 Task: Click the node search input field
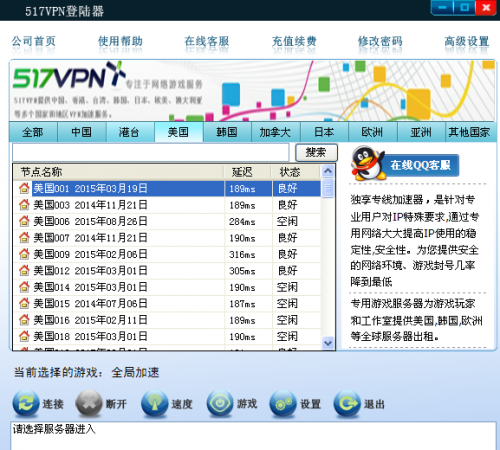point(150,153)
